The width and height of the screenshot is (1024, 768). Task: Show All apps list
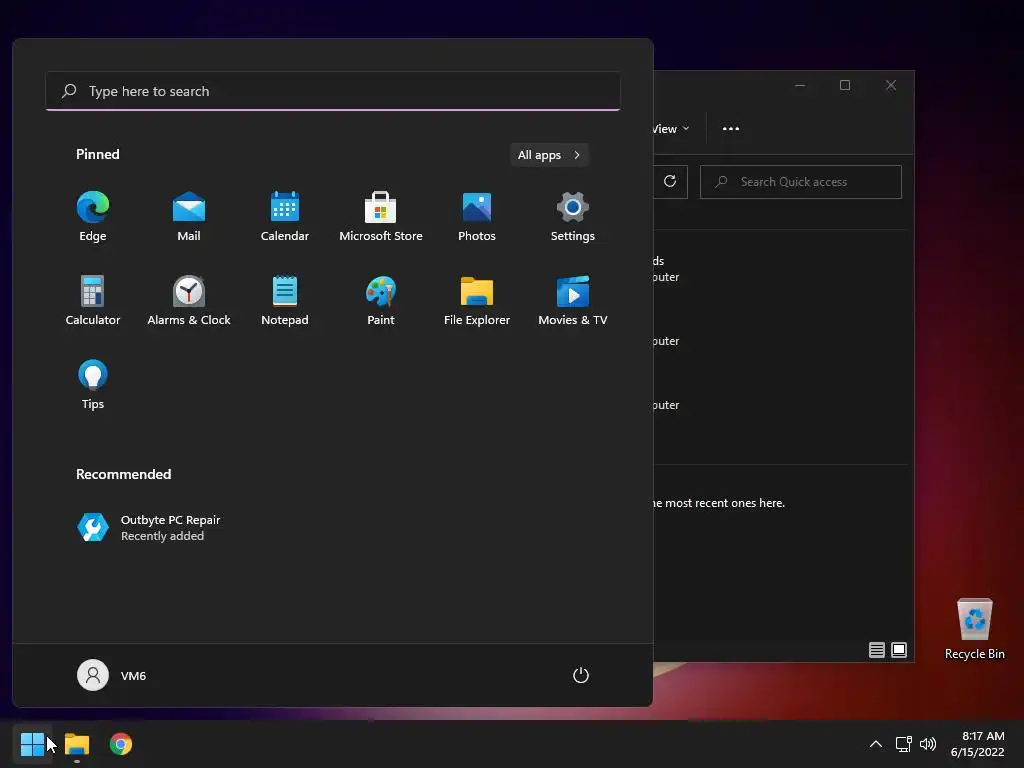(549, 155)
